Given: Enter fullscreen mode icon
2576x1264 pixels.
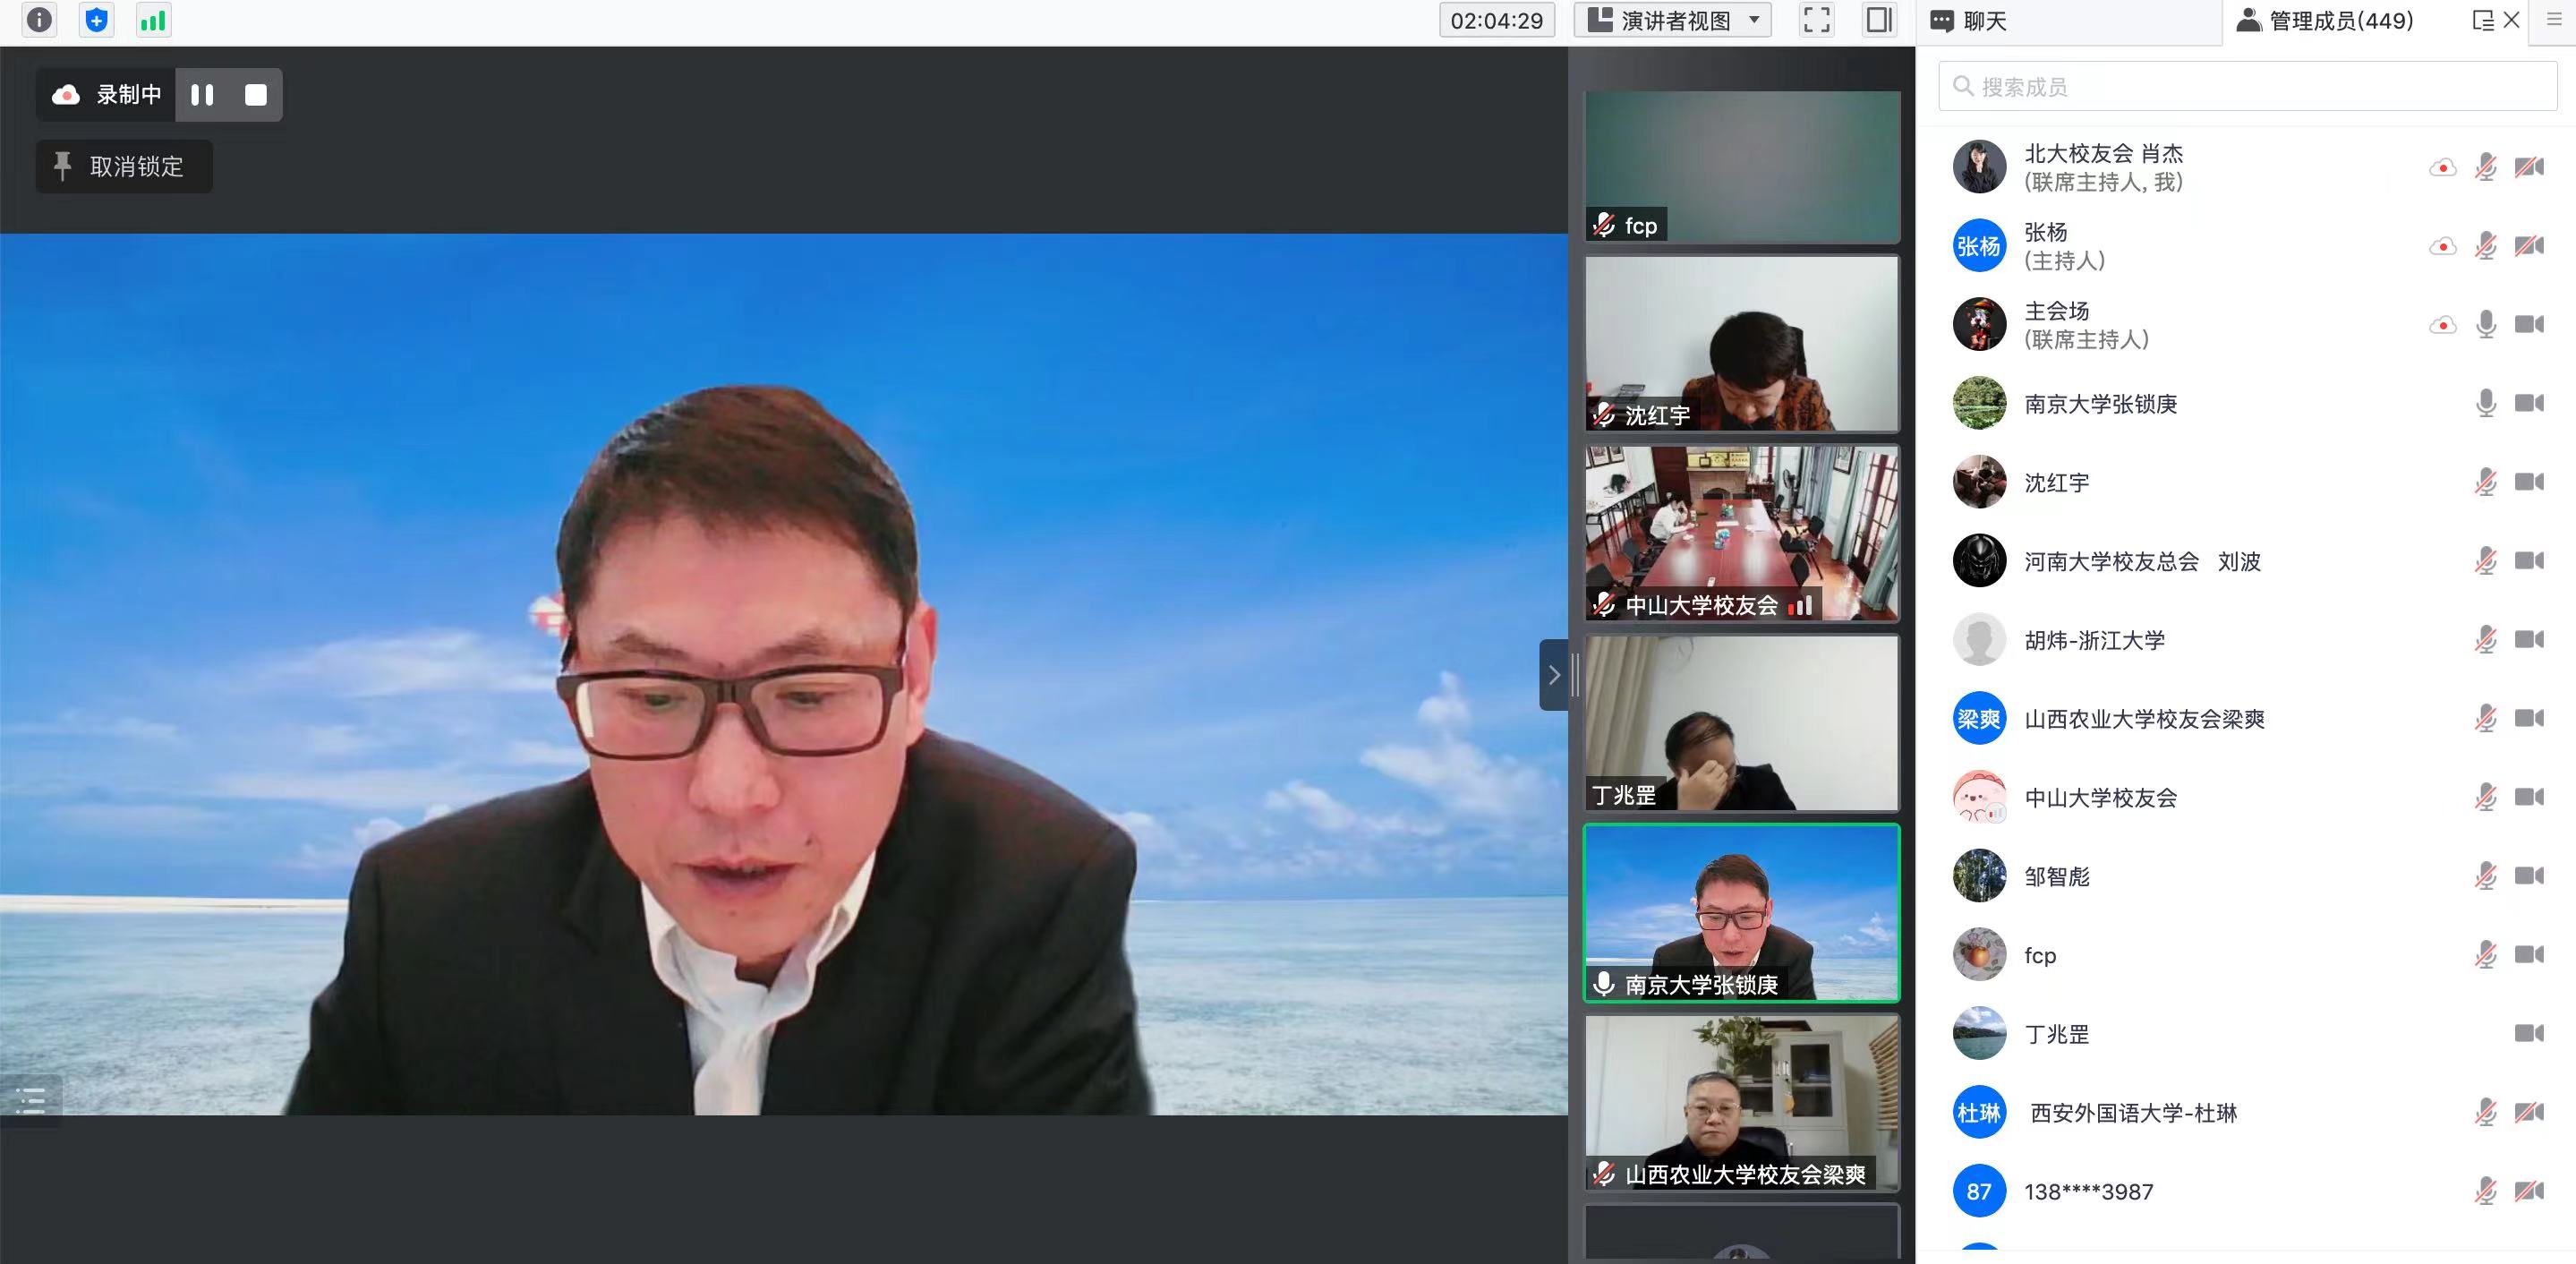Looking at the screenshot, I should pos(1816,20).
